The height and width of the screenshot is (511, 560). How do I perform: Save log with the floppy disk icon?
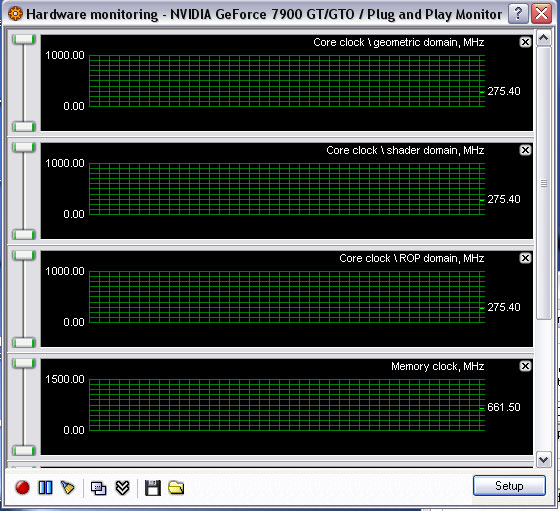tap(153, 488)
